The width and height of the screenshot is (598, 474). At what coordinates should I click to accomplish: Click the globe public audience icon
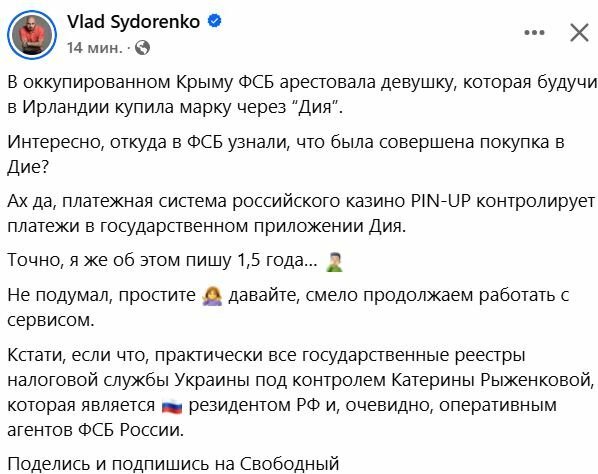142,48
